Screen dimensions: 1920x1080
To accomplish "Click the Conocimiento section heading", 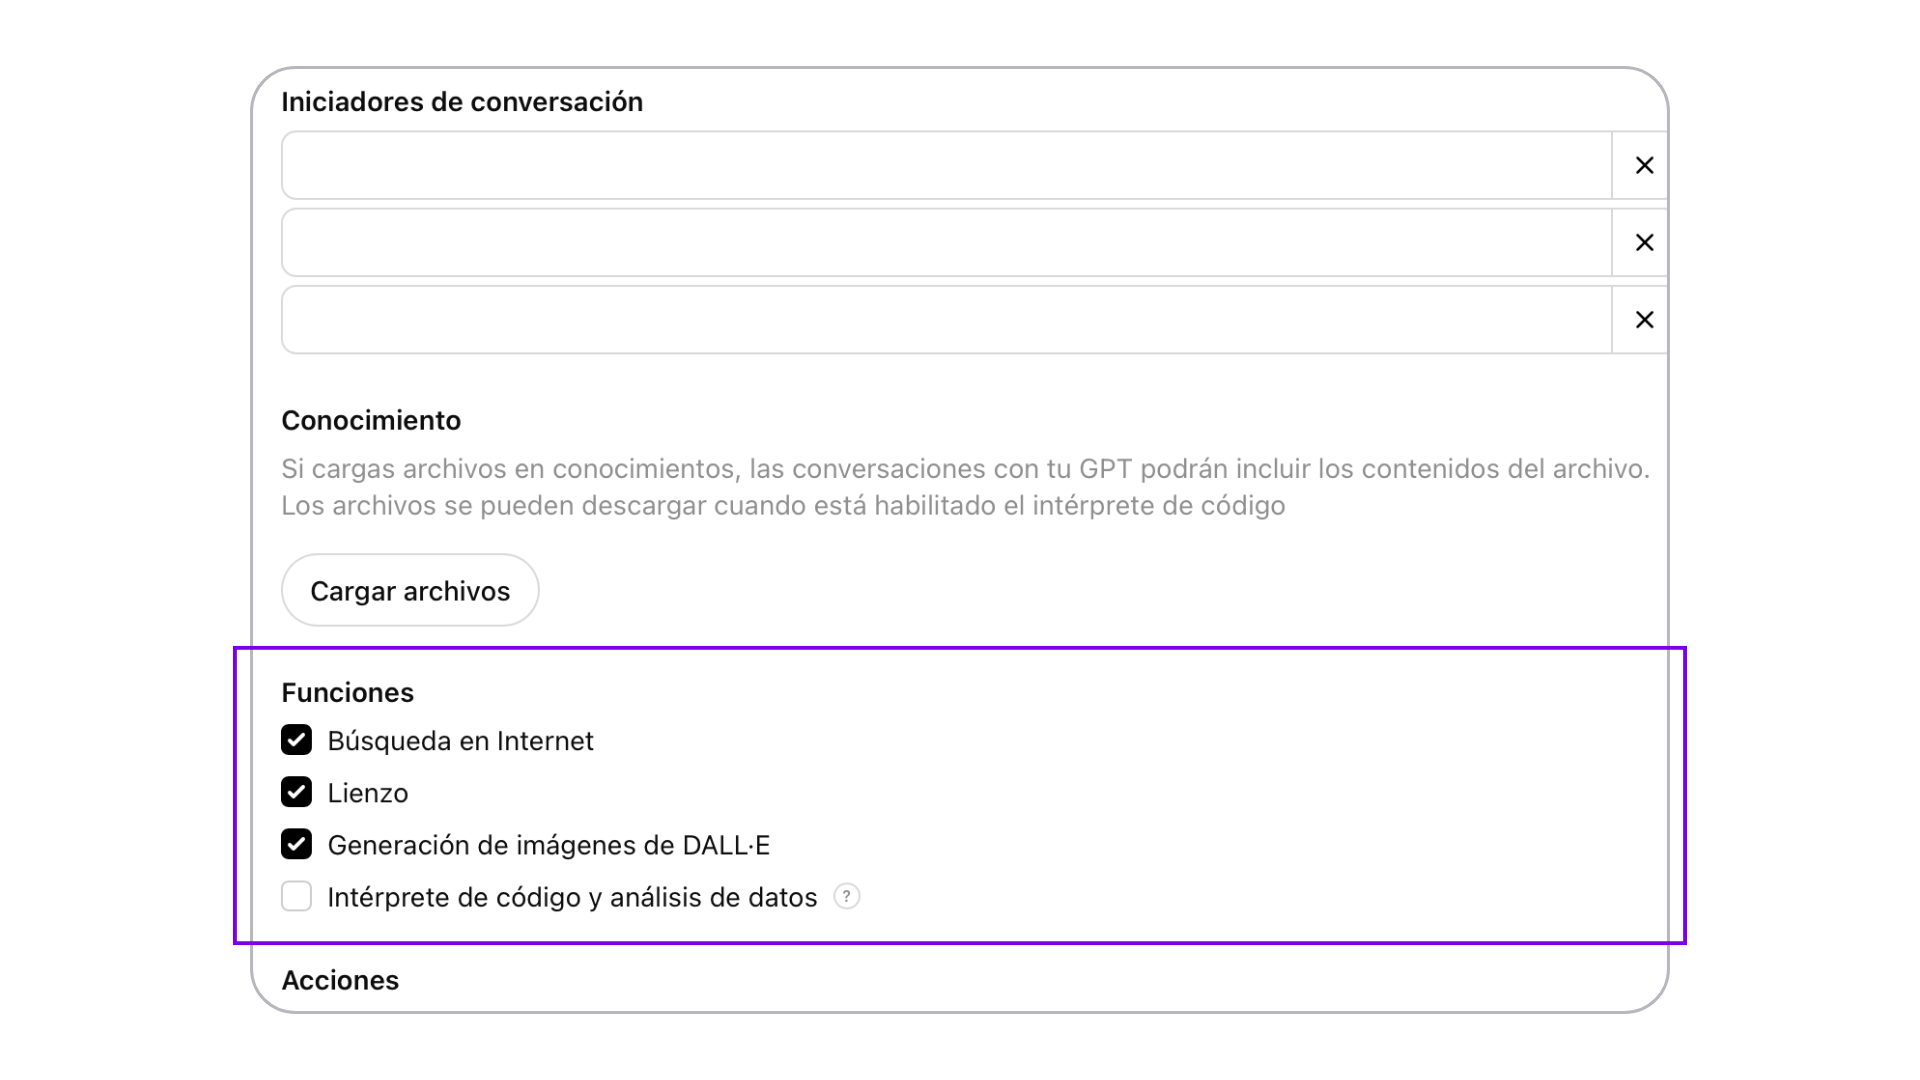I will point(371,420).
